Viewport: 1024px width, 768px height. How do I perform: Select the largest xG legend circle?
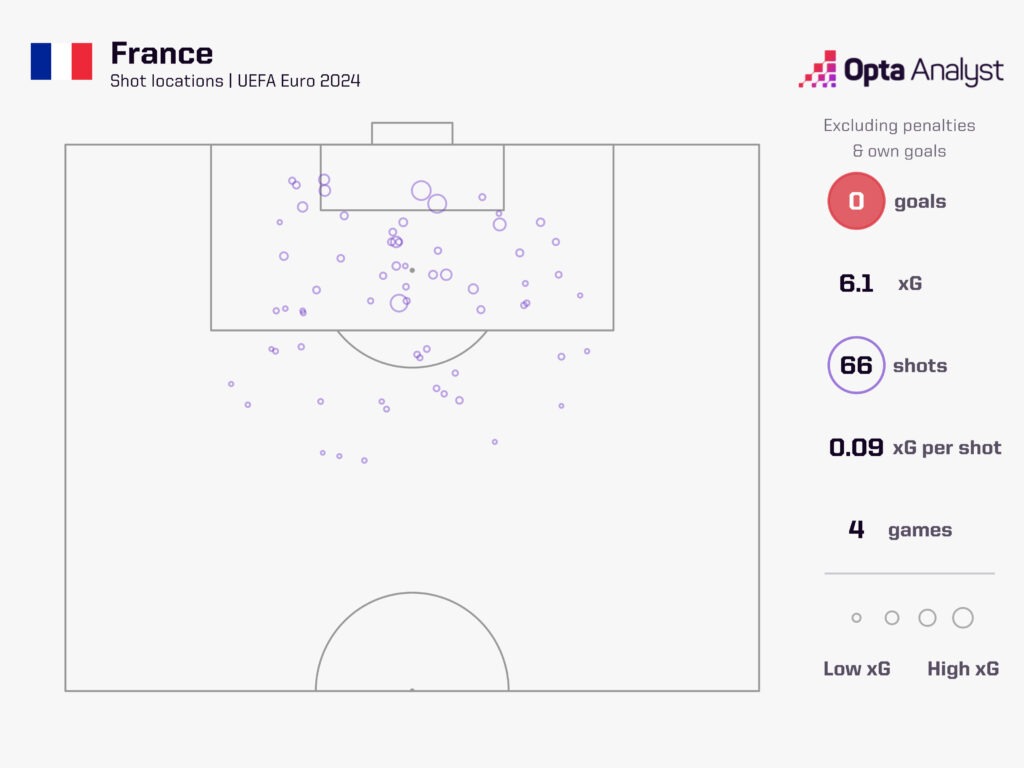963,618
